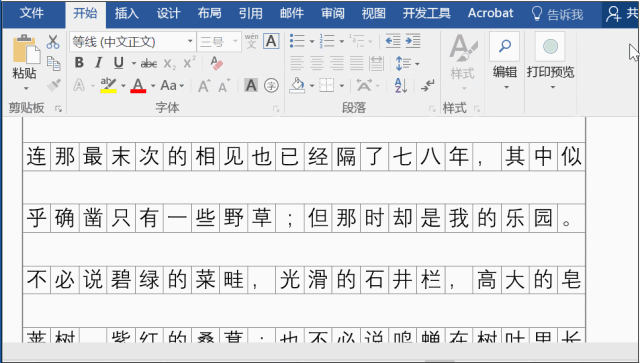Click the shading paint bucket icon
This screenshot has height=363, width=640.
click(x=298, y=85)
